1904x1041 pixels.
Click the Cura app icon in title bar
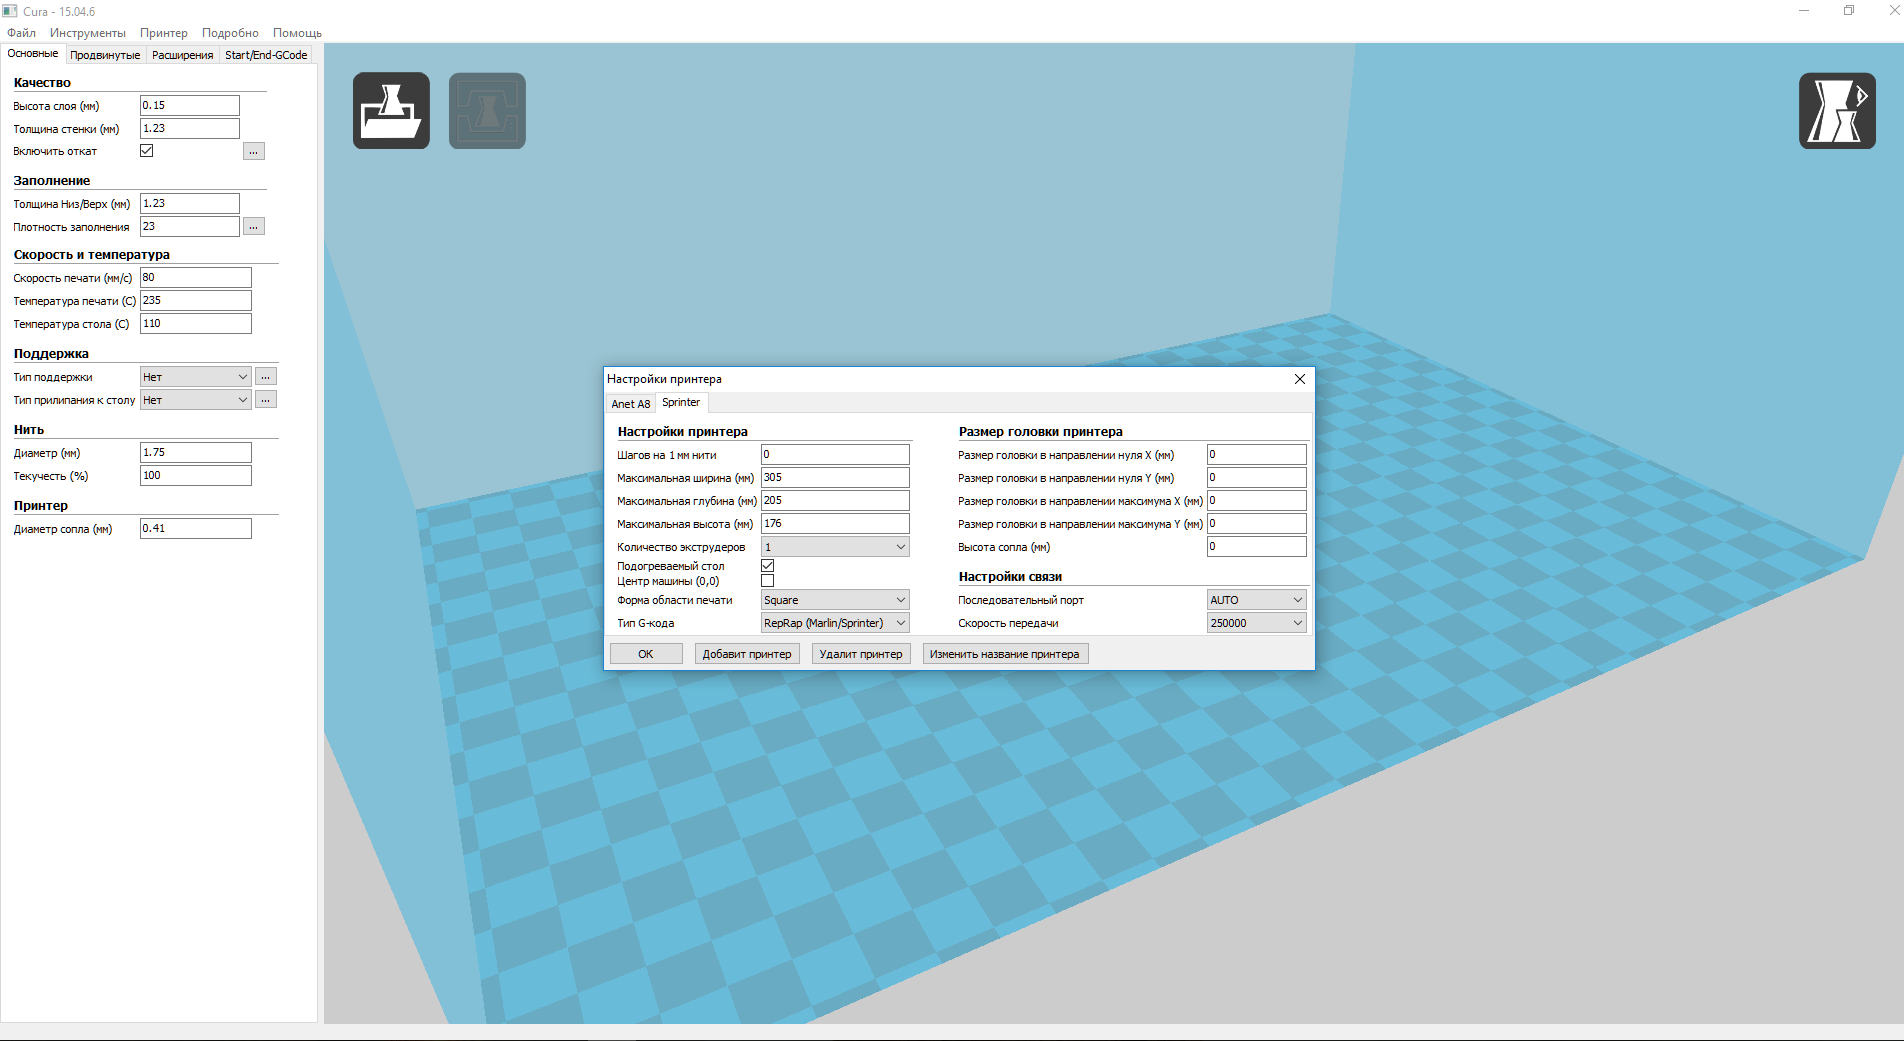point(10,11)
